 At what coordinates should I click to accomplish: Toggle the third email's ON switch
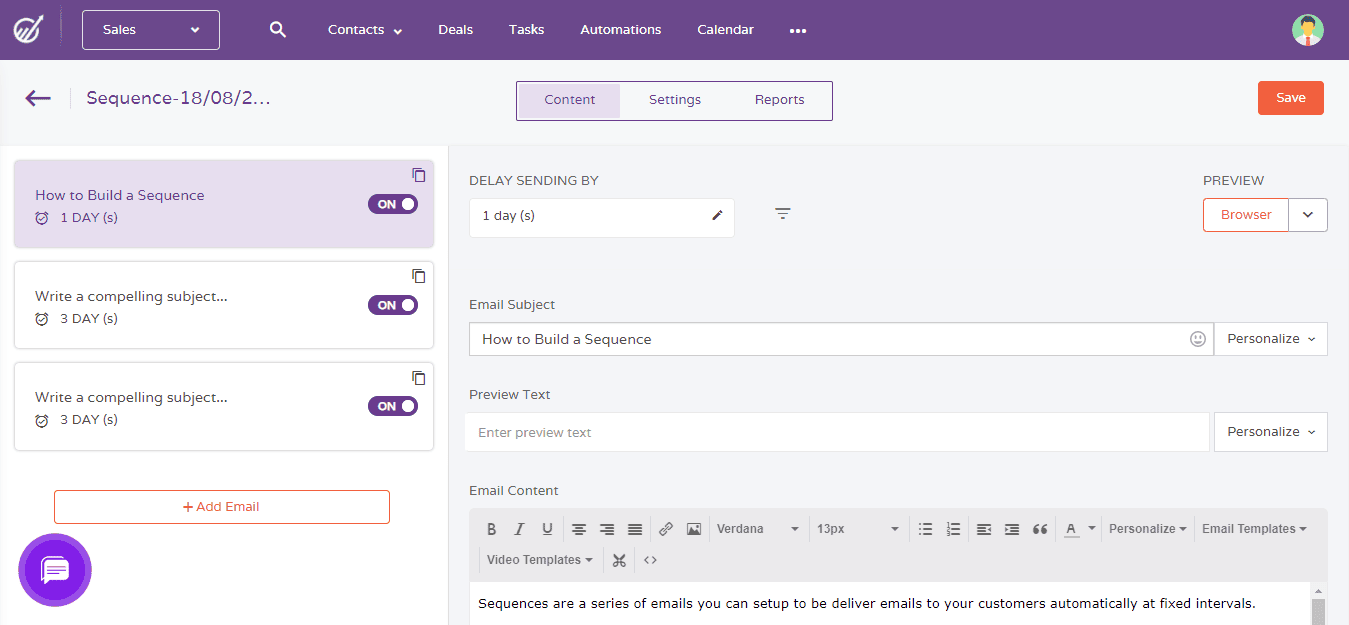tap(393, 406)
